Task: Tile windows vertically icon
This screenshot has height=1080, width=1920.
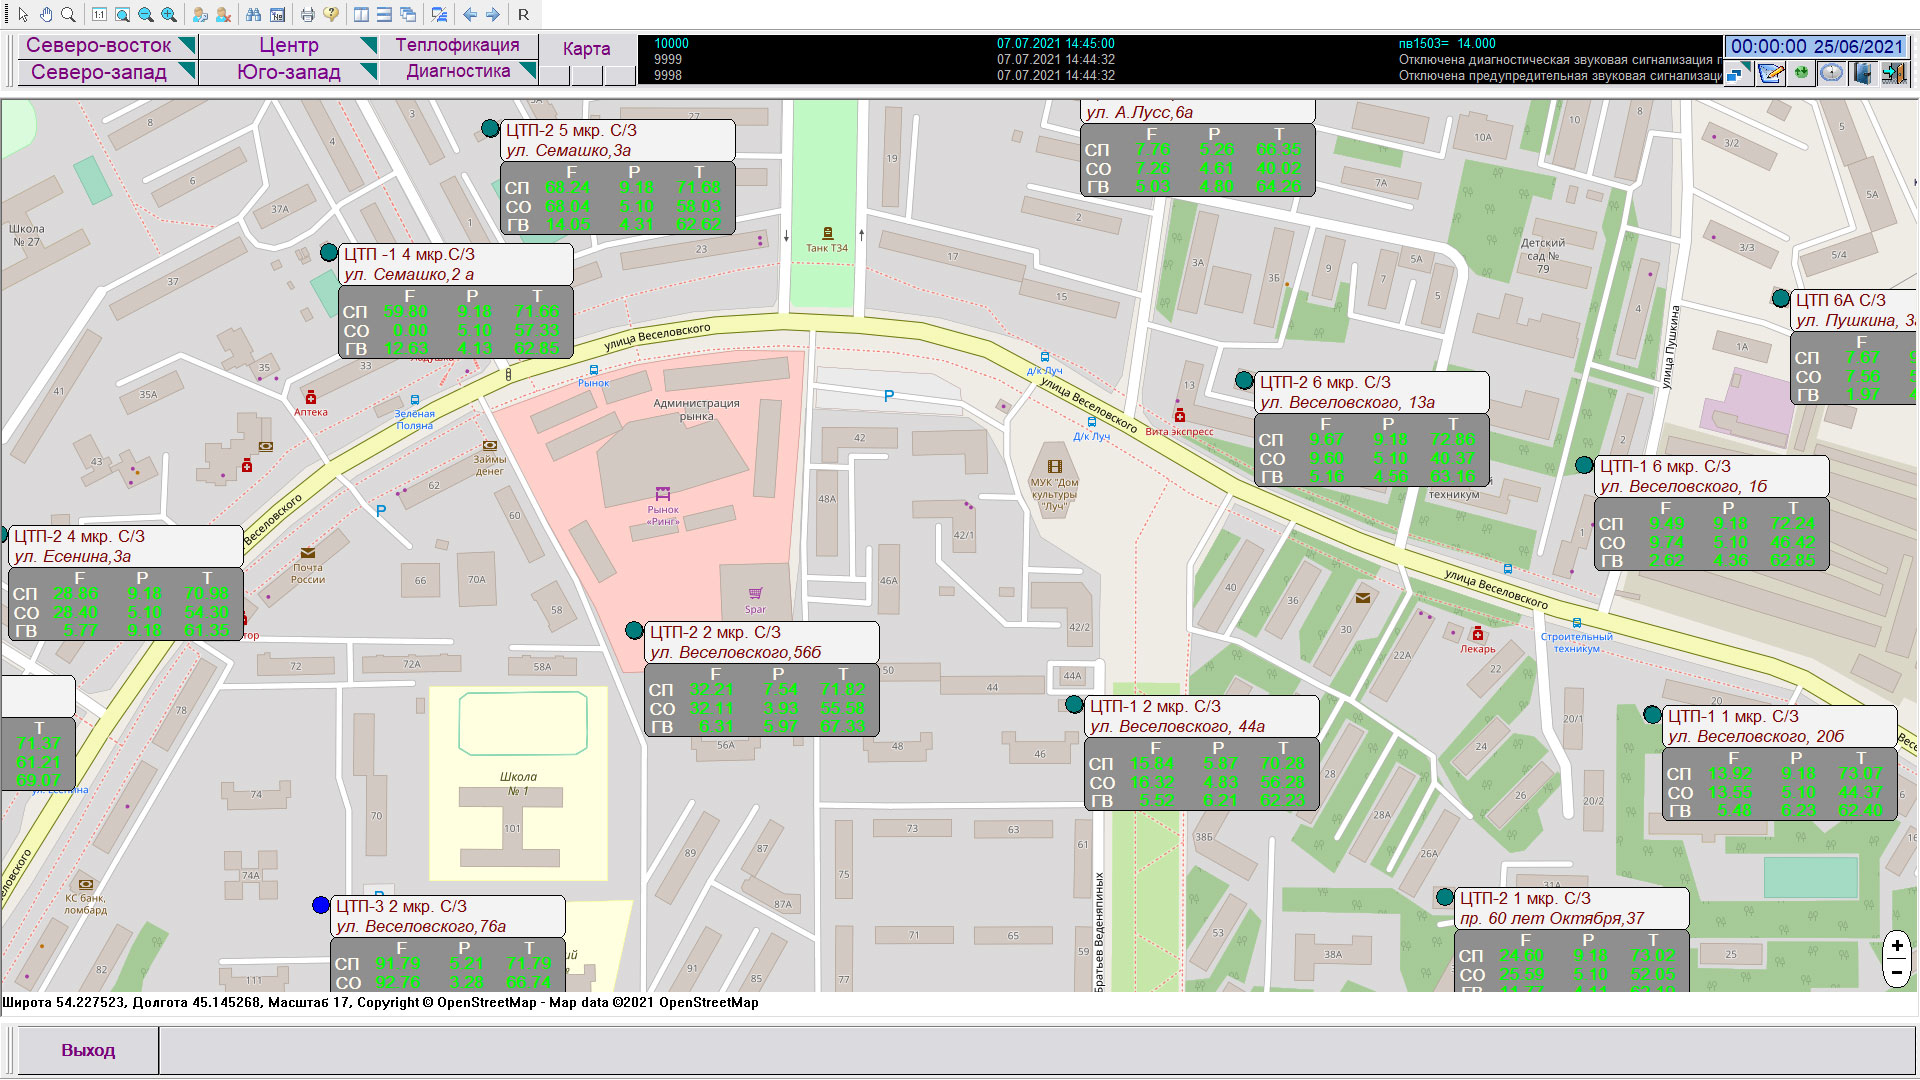Action: pos(361,15)
